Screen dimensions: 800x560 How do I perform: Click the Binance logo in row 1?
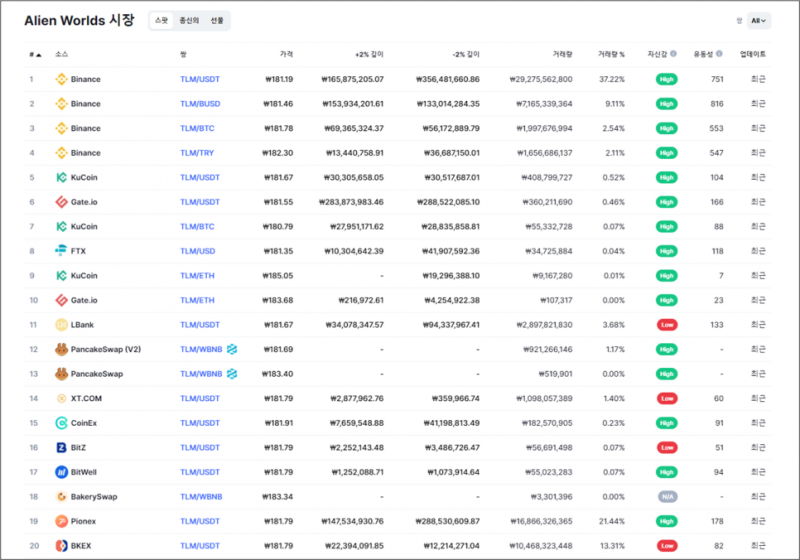61,79
